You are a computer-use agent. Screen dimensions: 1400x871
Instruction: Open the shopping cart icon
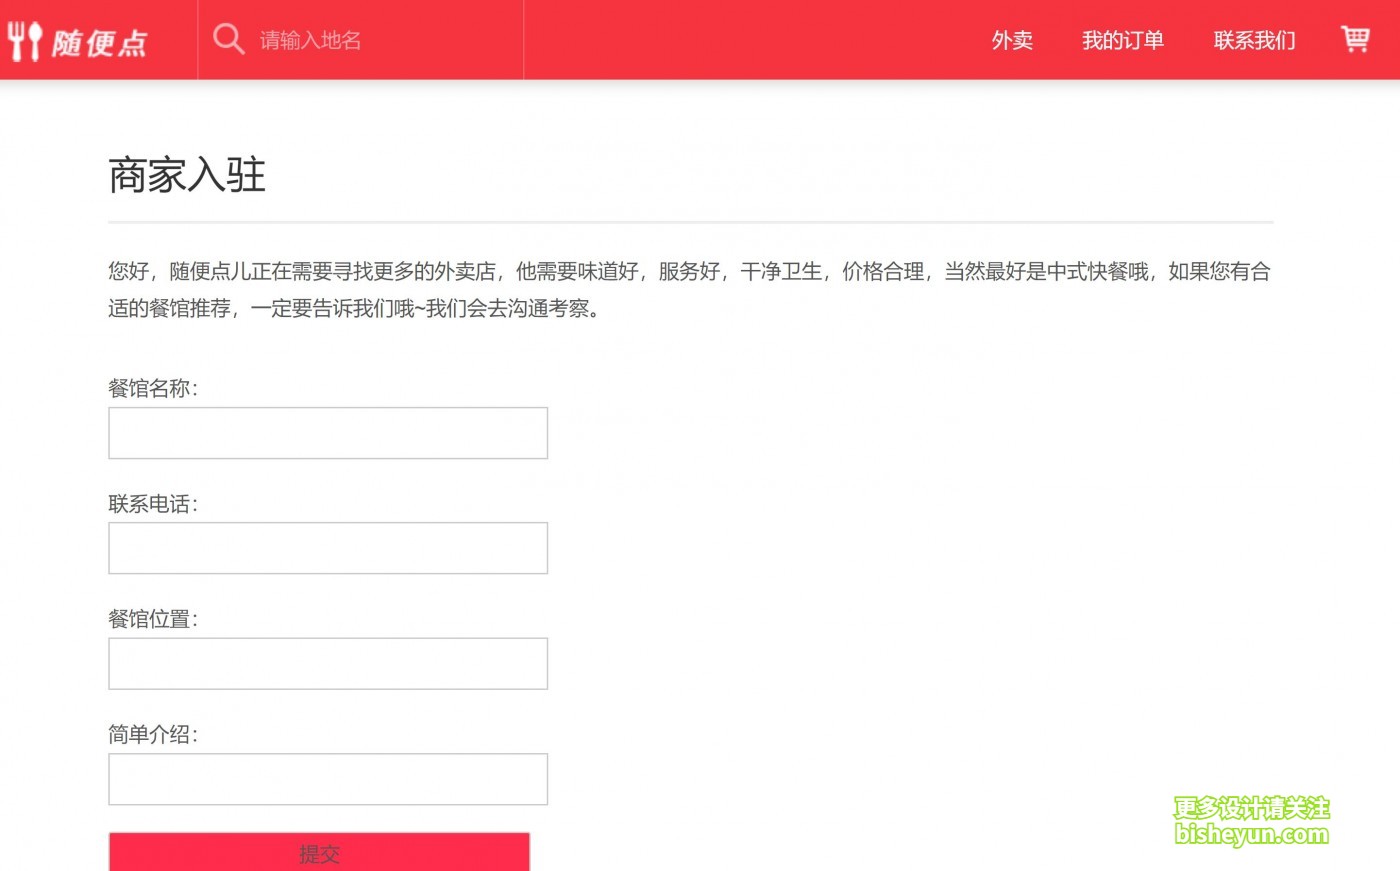click(x=1355, y=39)
